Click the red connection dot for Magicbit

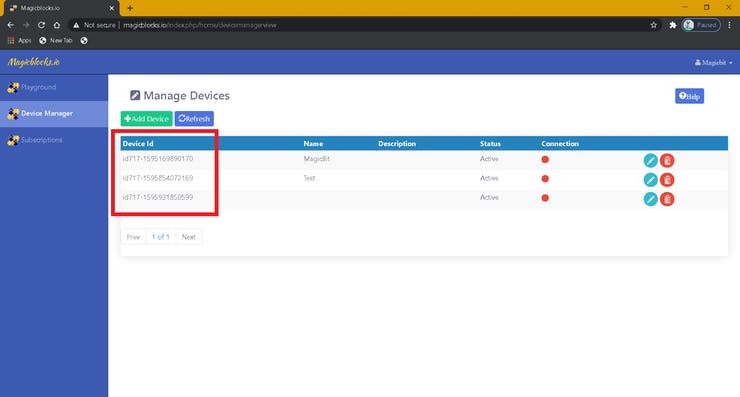click(x=545, y=160)
